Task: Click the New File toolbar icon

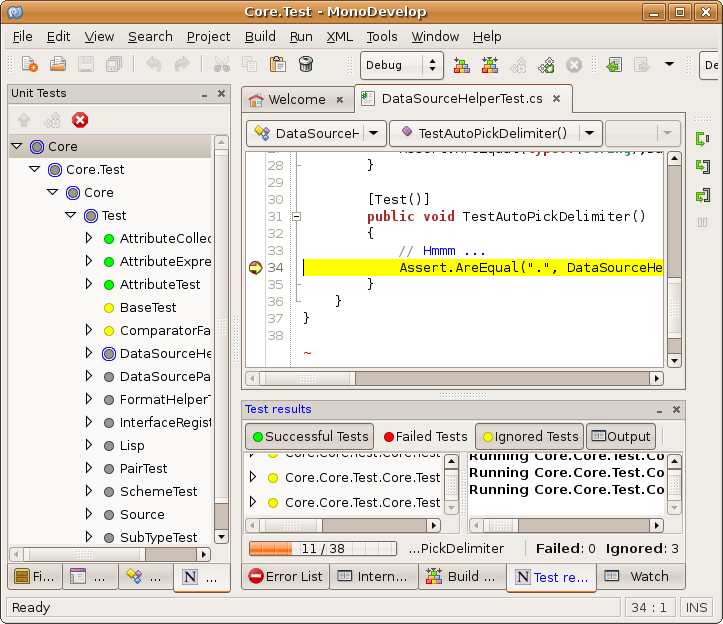Action: tap(30, 65)
